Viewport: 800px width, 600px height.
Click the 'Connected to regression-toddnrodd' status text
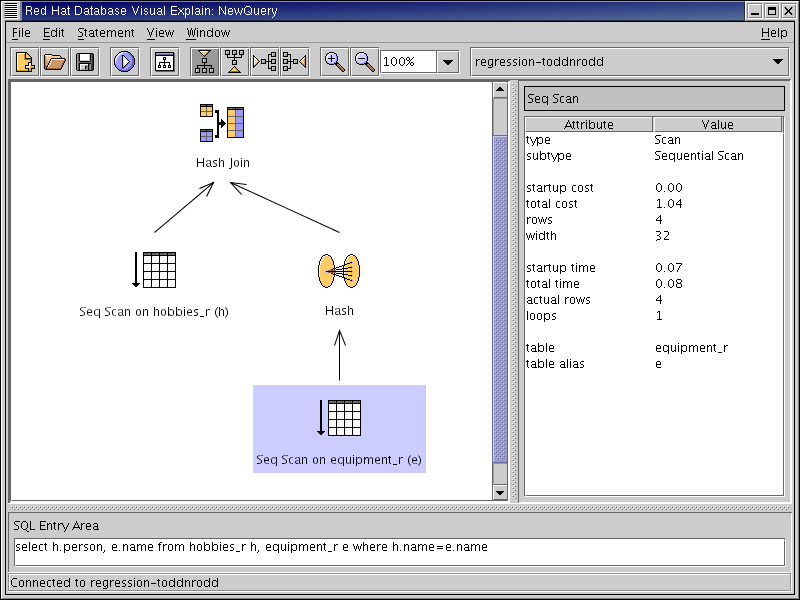115,583
